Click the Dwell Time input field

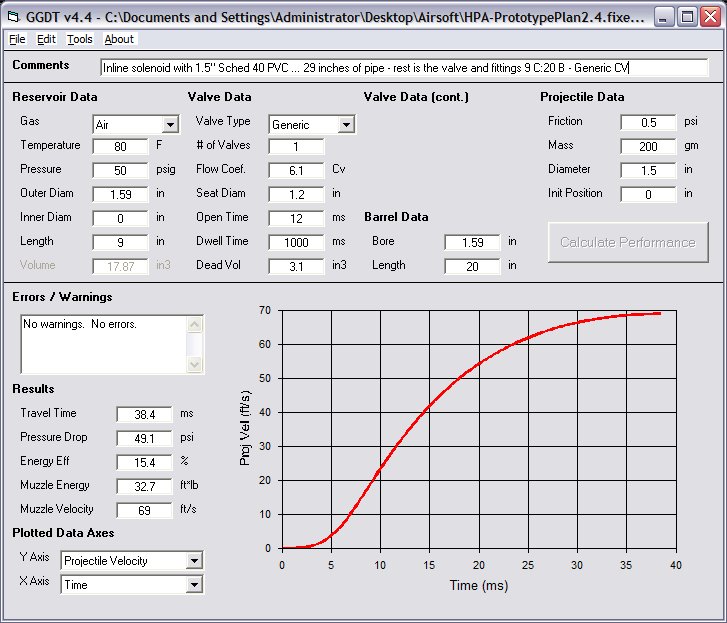click(x=296, y=242)
